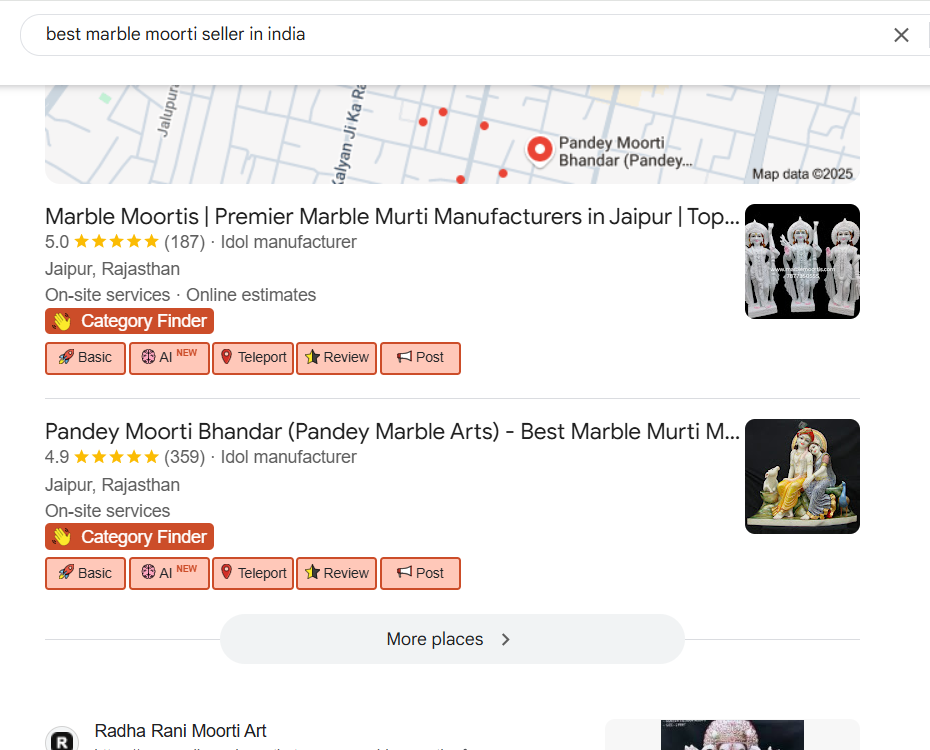Click AI NEW button for Pandey Moorti
Image resolution: width=930 pixels, height=750 pixels.
(169, 573)
